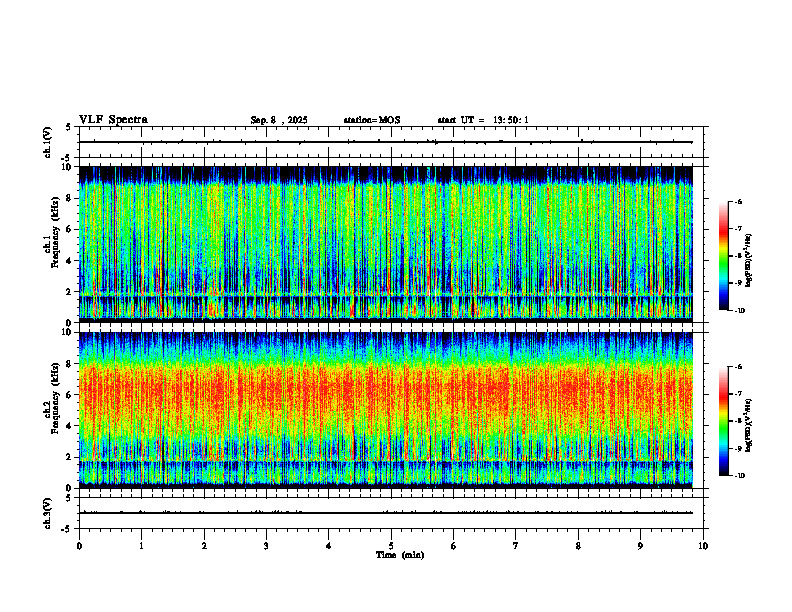Click the 5 tick on ch.1(V) axis
This screenshot has width=792, height=612.
click(69, 127)
